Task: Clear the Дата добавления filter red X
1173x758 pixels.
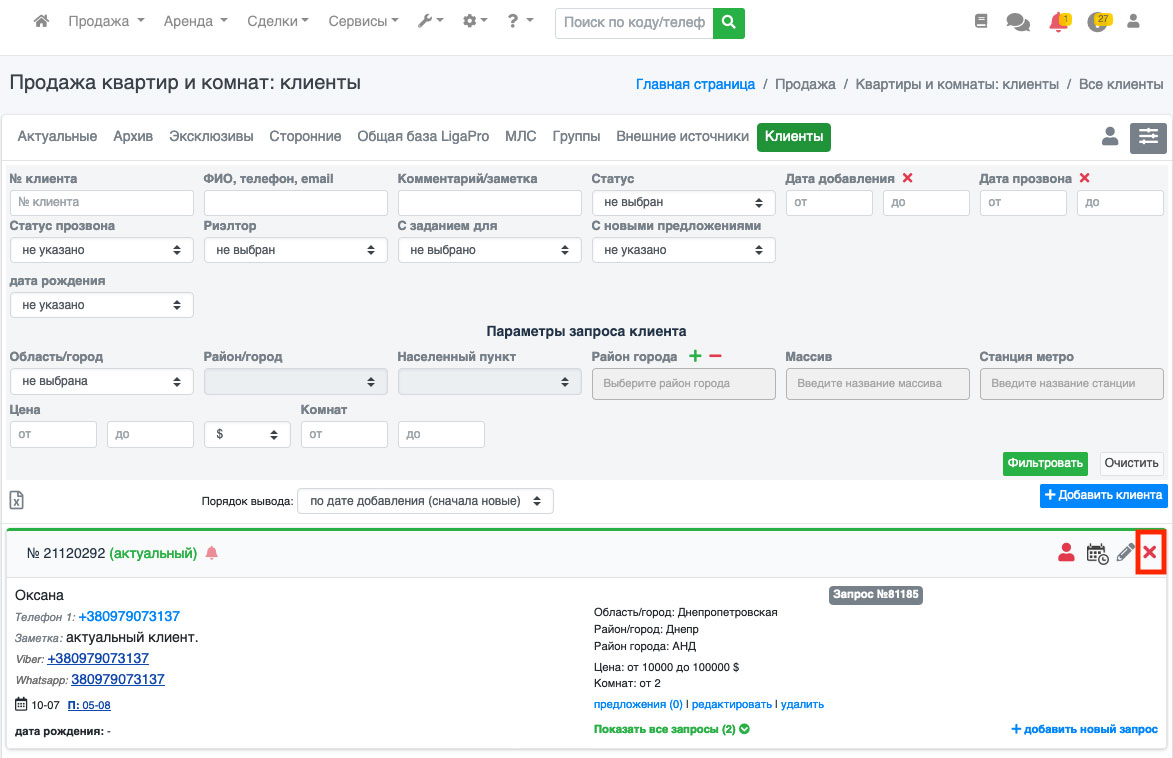Action: tap(908, 178)
